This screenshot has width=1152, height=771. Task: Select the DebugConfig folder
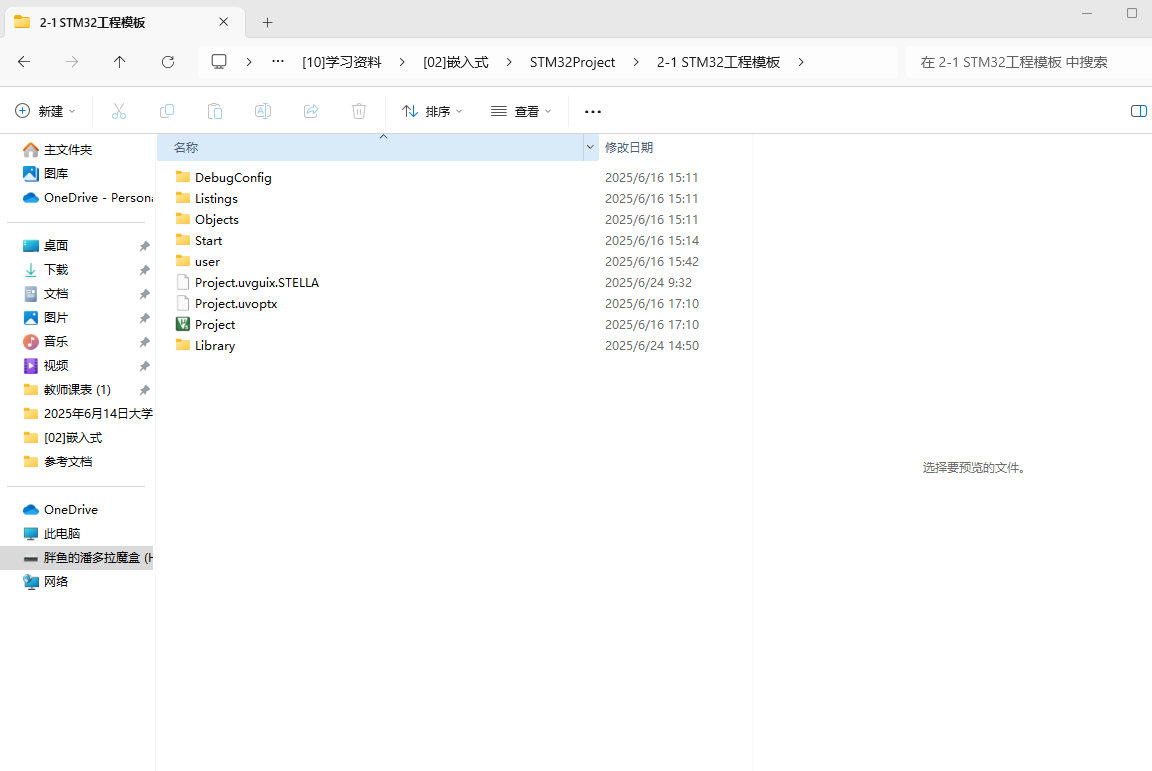coord(233,177)
